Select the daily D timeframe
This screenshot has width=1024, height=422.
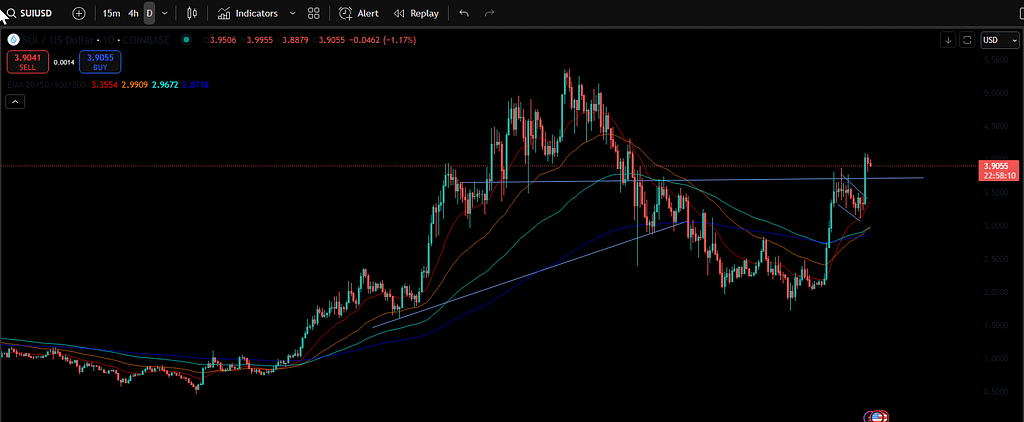149,14
